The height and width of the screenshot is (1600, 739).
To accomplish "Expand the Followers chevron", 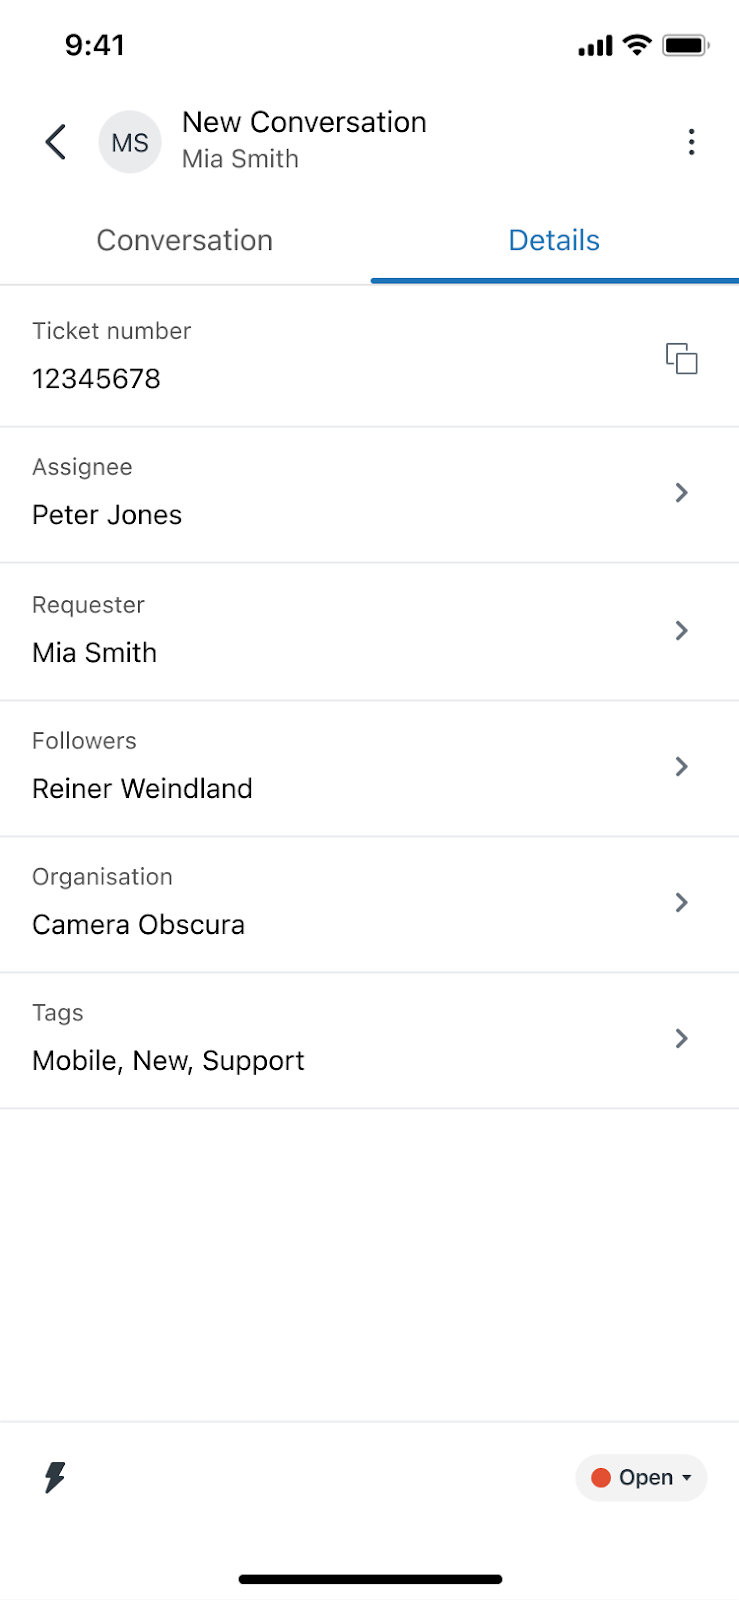I will point(681,766).
